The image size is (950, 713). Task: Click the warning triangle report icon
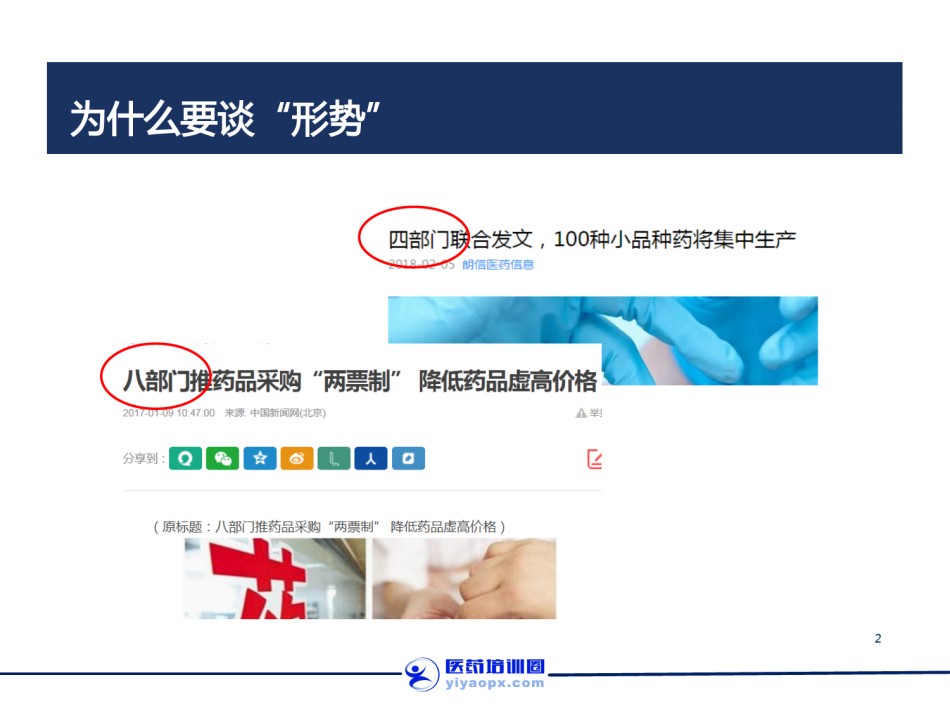pyautogui.click(x=581, y=413)
